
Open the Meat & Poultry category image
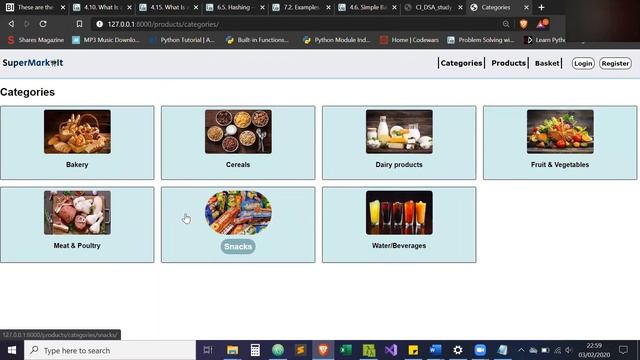click(77, 213)
